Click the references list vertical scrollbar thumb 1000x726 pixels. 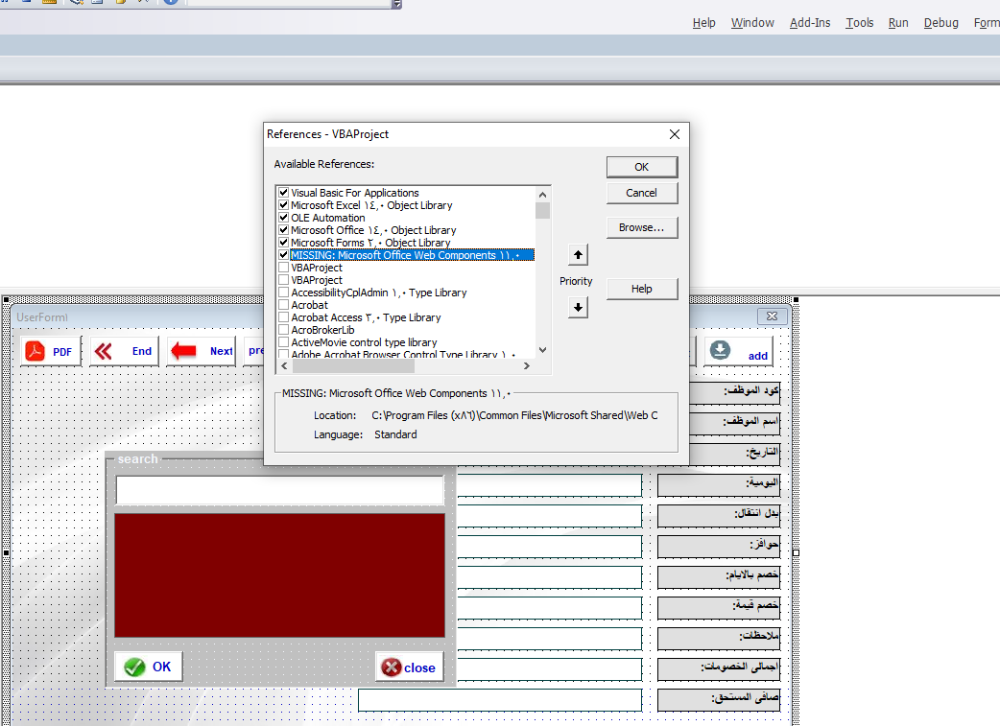point(543,211)
